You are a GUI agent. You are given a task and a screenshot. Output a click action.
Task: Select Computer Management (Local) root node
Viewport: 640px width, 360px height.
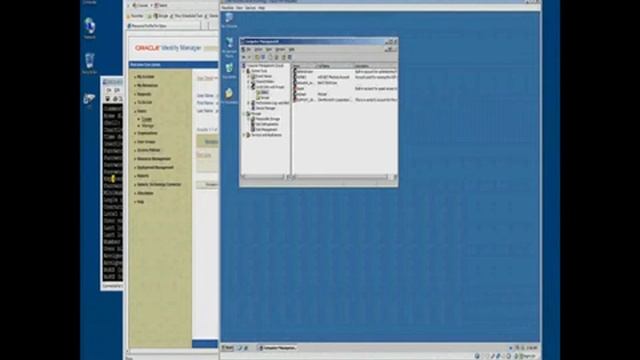pyautogui.click(x=263, y=66)
